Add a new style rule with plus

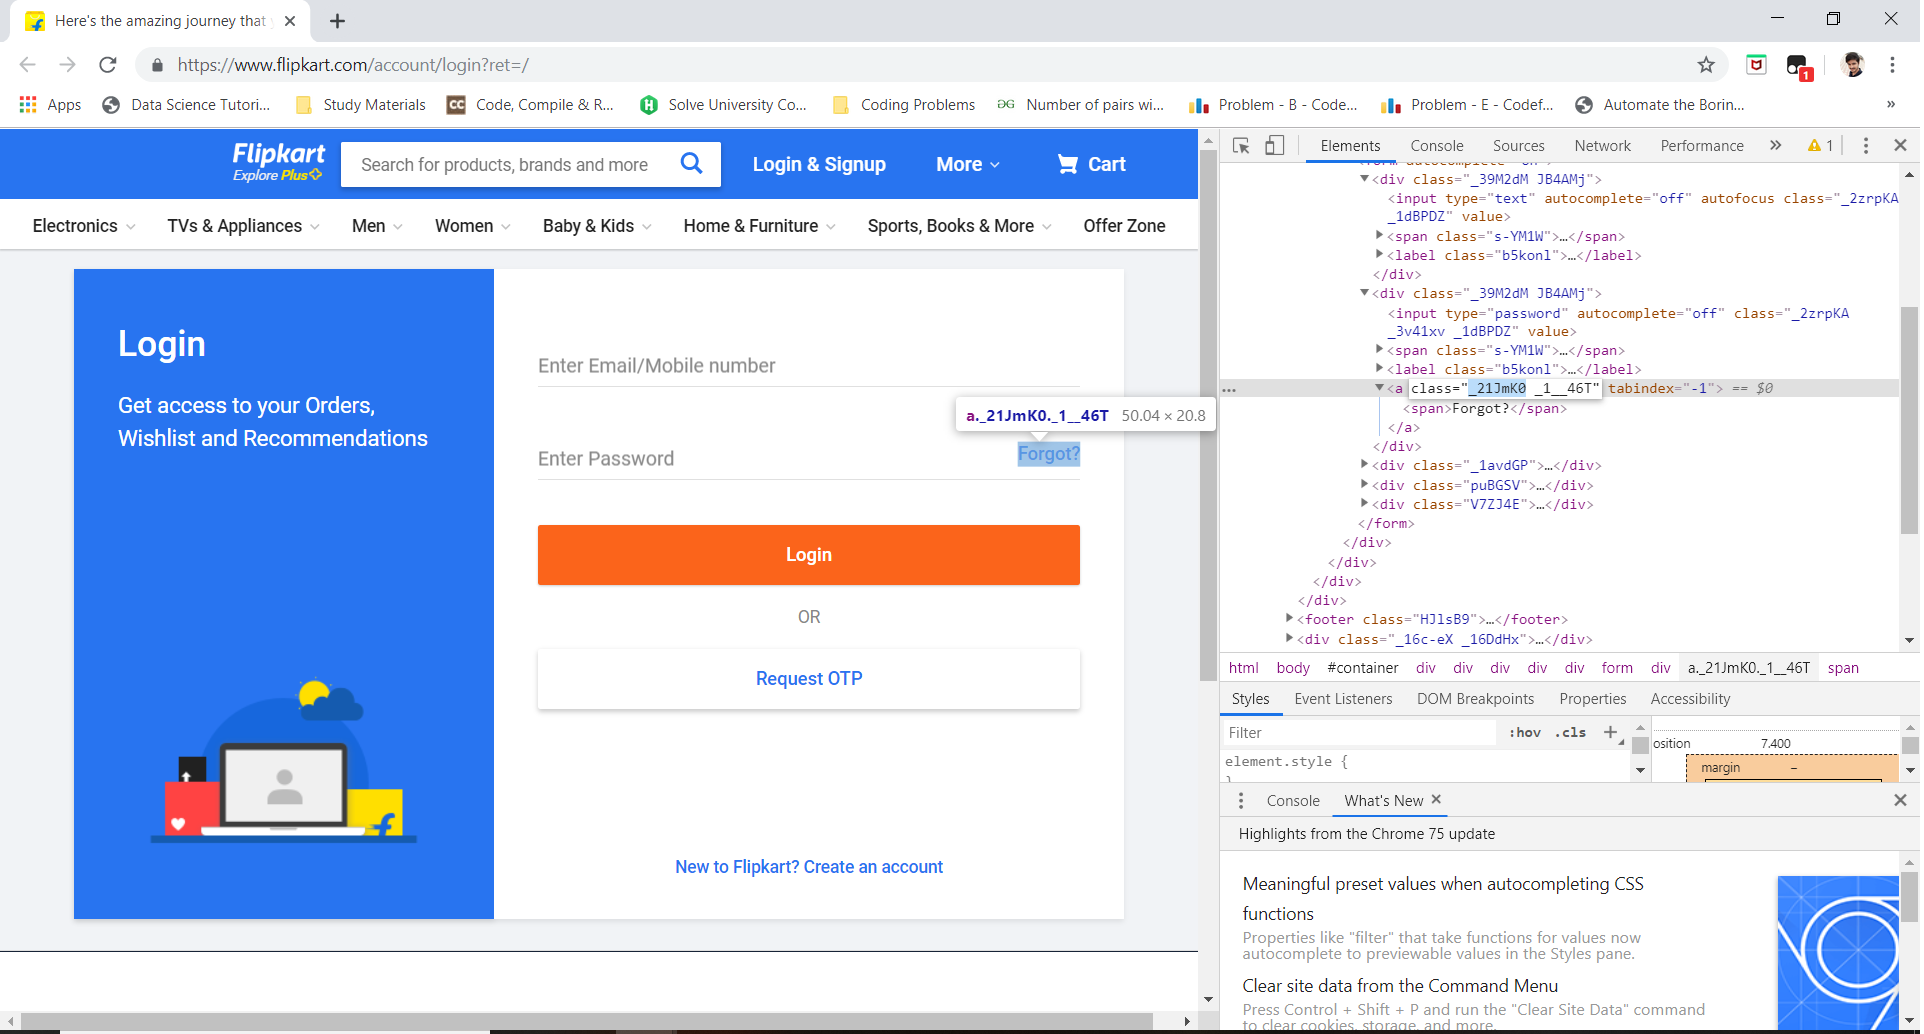1610,733
